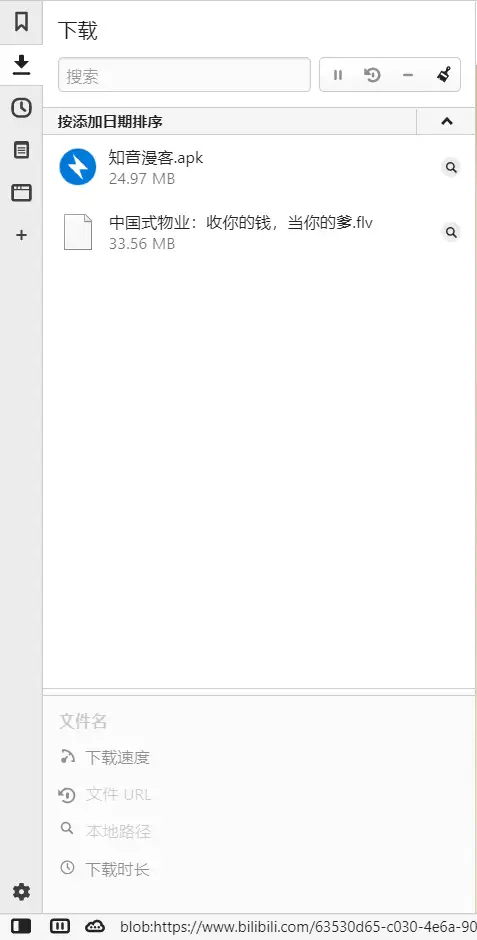Toggle page tiling in the status bar
The height and width of the screenshot is (940, 477).
point(59,926)
